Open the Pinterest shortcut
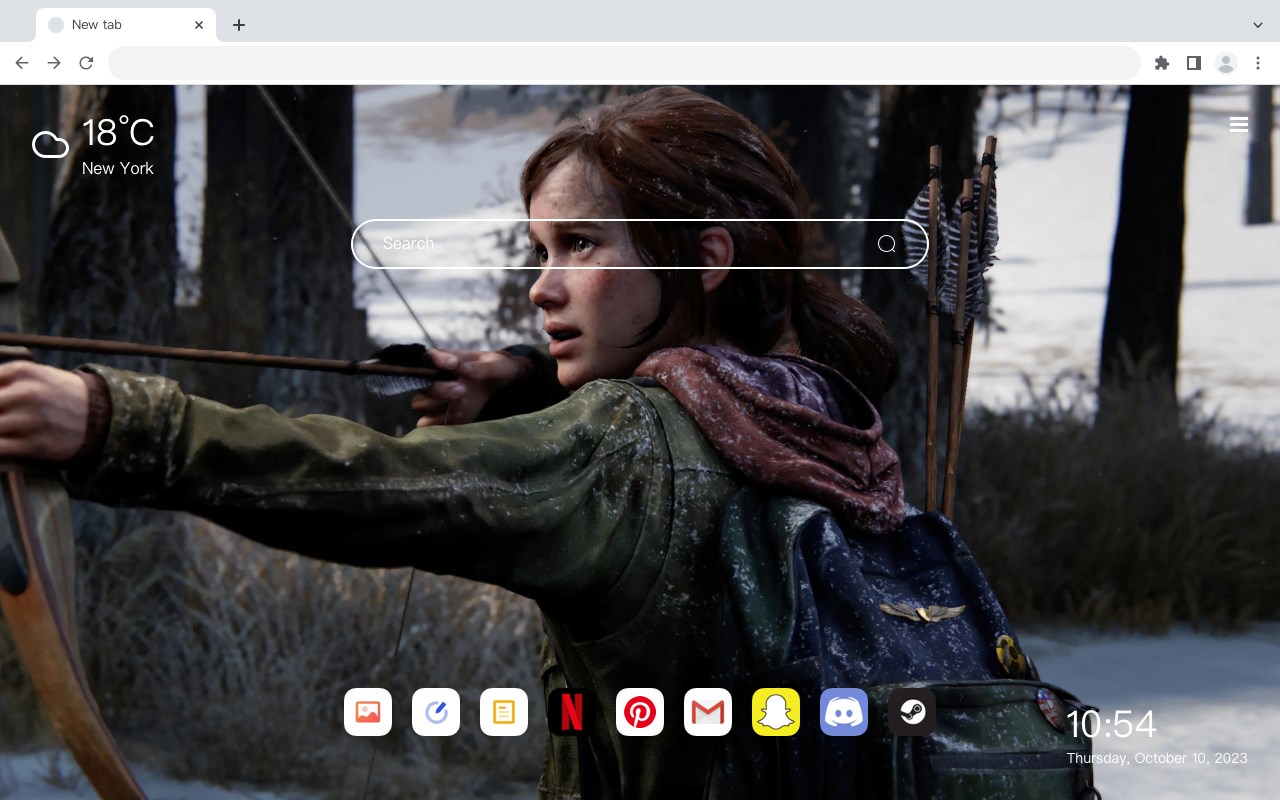 point(640,712)
